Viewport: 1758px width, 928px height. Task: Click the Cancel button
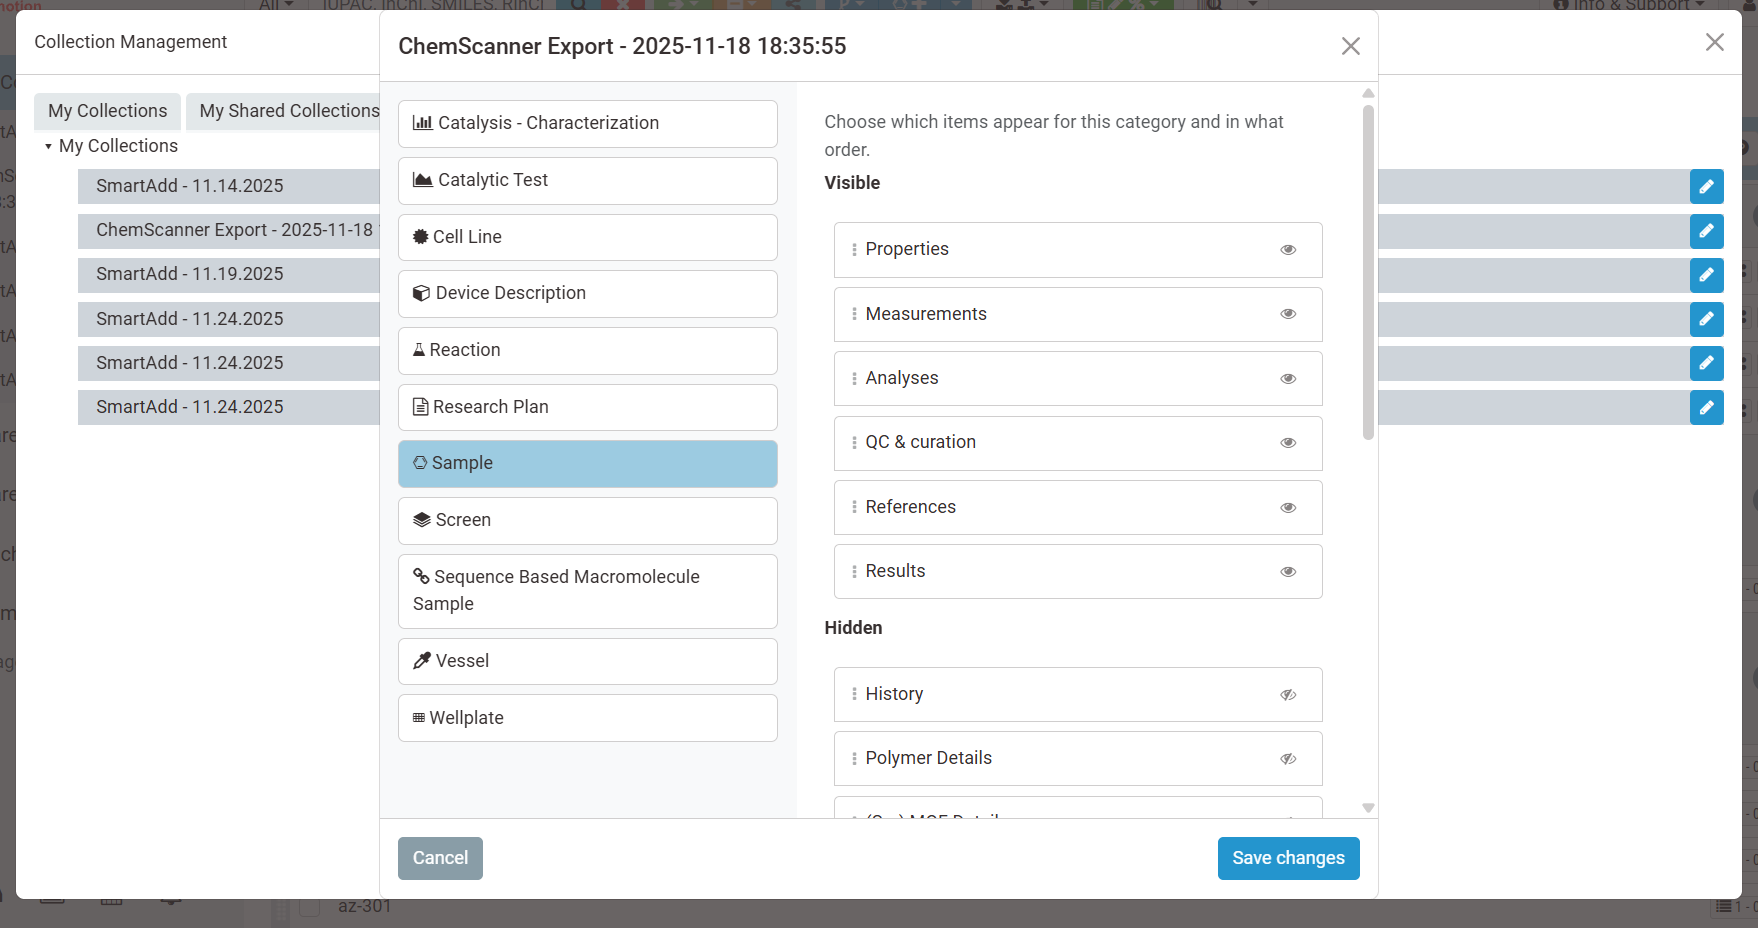click(440, 858)
